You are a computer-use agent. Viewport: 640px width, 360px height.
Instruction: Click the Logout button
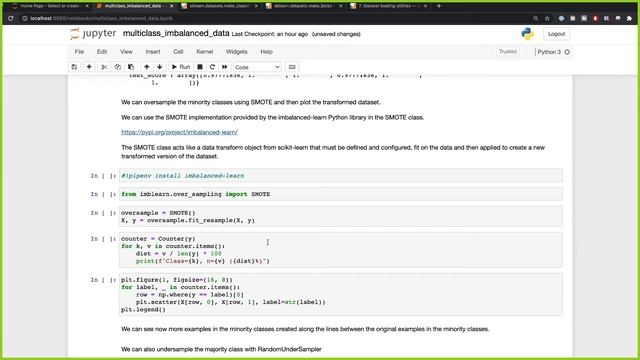click(556, 34)
